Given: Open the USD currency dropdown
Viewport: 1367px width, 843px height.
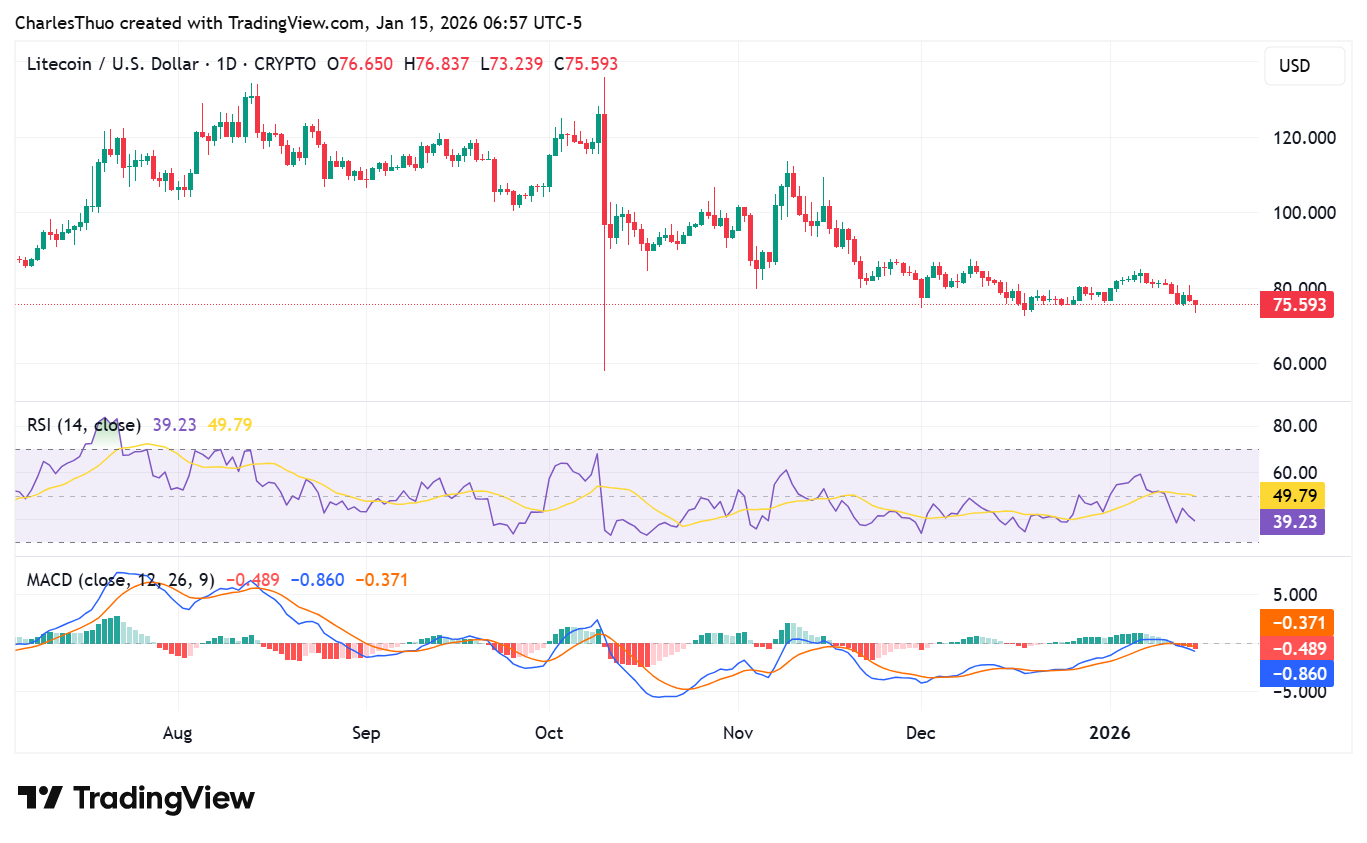Looking at the screenshot, I should tap(1304, 66).
